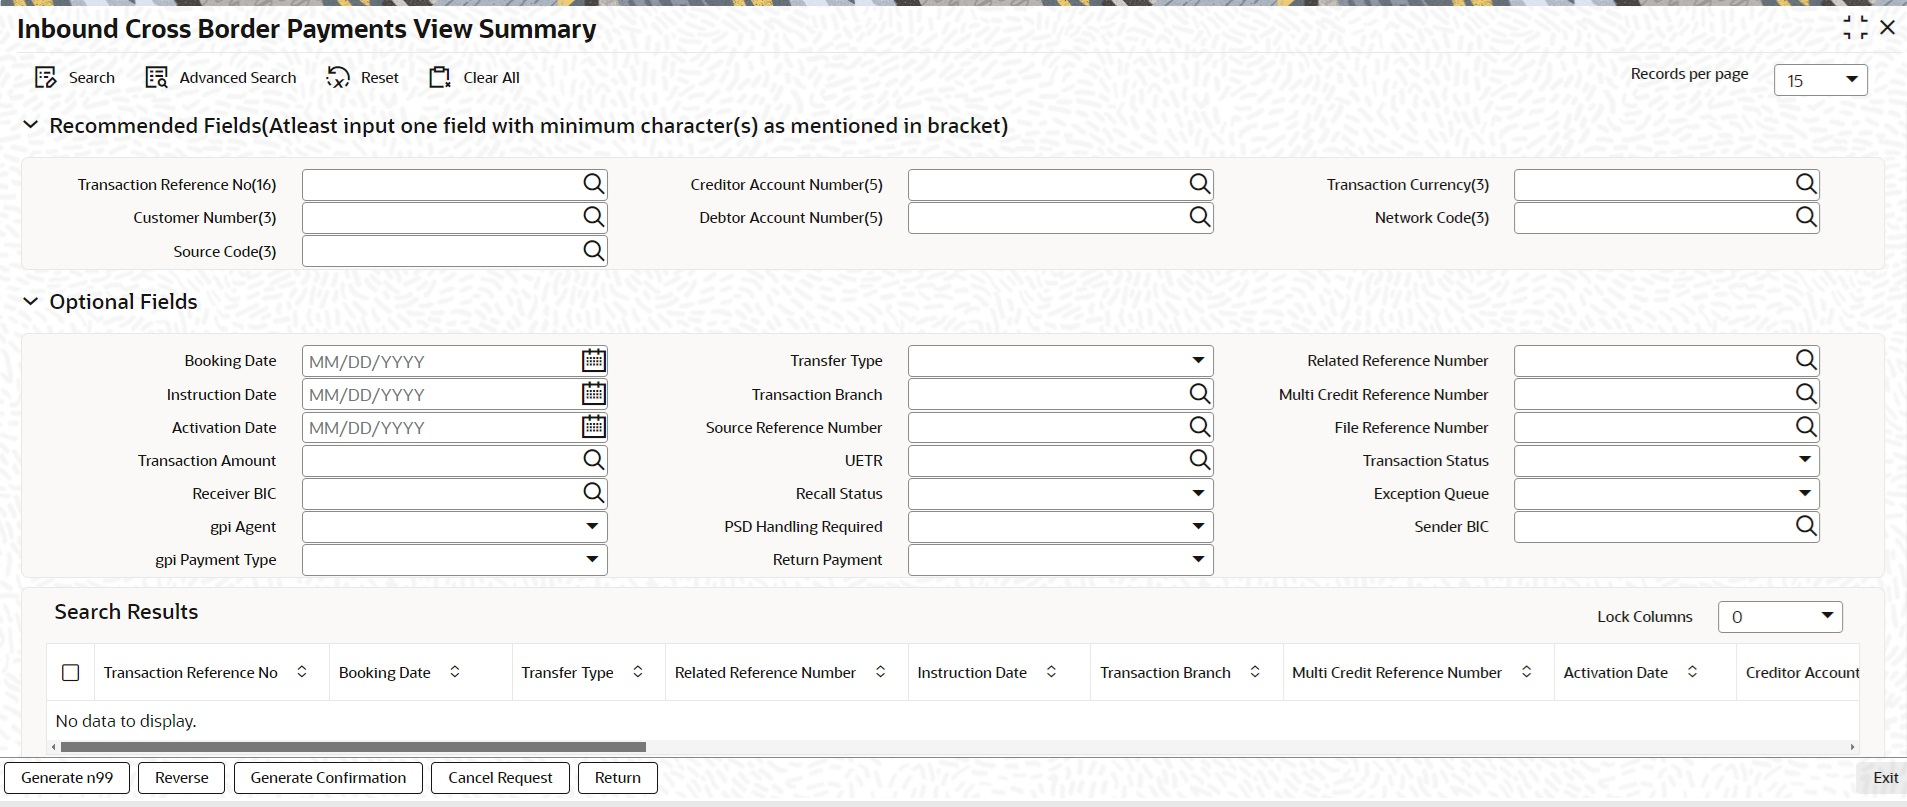Open the Transaction Status dropdown
Image resolution: width=1907 pixels, height=807 pixels.
(1666, 460)
